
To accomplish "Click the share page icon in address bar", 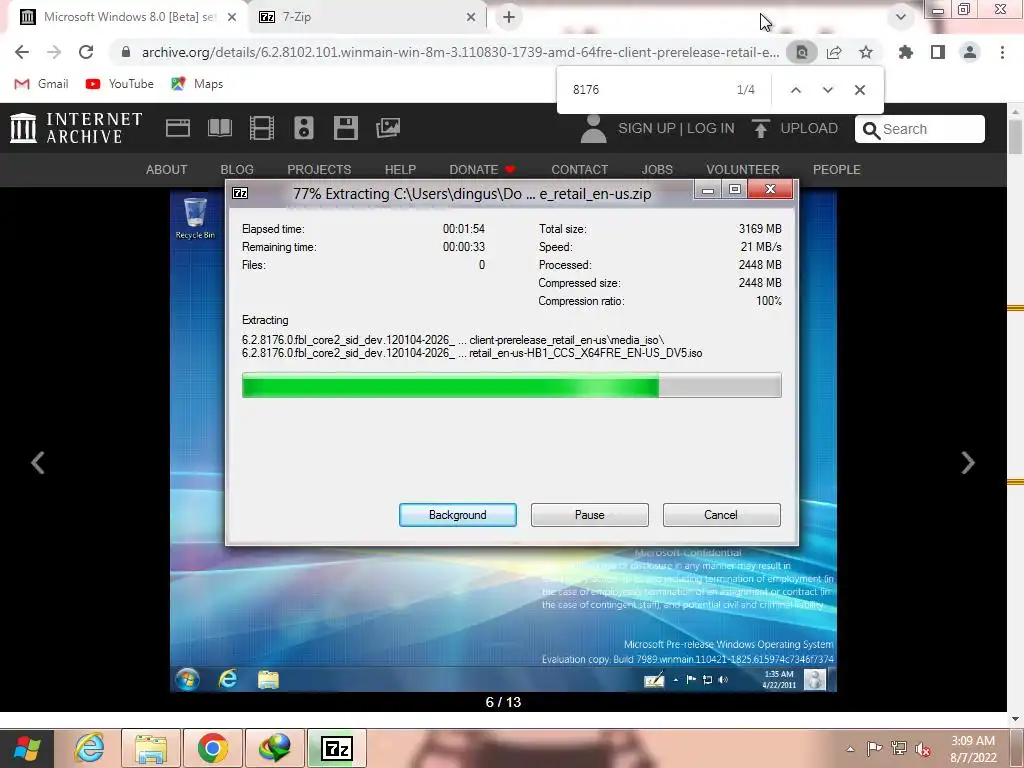I will click(834, 52).
